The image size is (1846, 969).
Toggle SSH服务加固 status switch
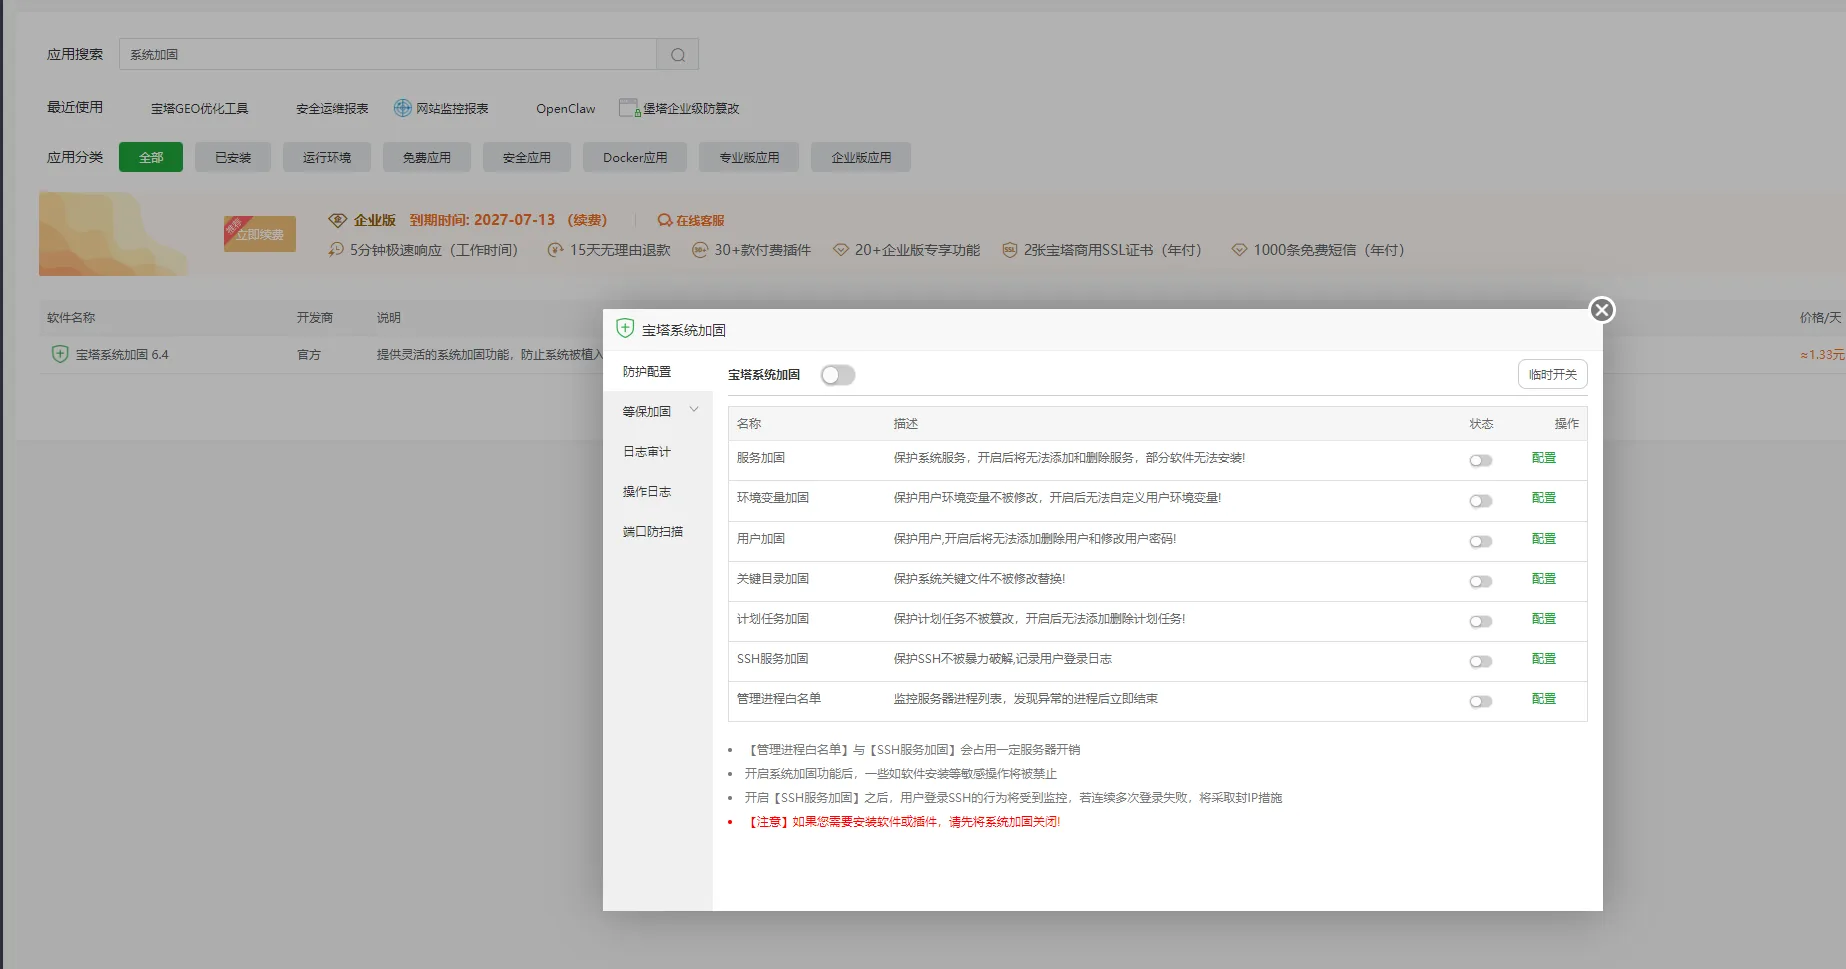1481,661
